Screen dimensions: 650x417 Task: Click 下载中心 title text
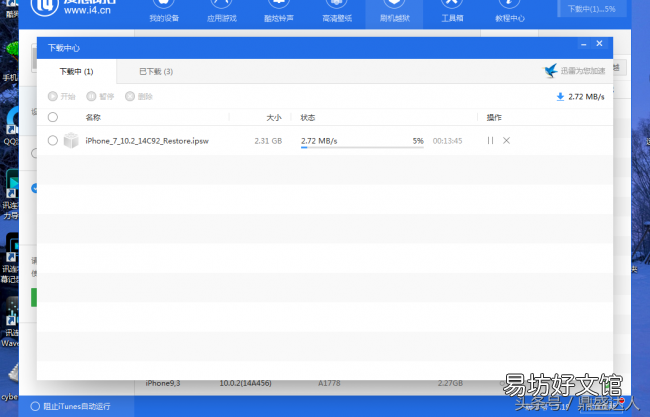[63, 48]
